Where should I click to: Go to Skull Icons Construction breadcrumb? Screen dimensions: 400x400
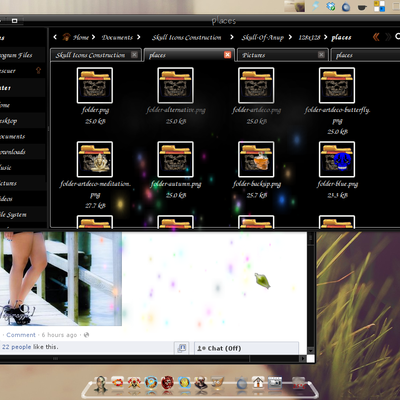(186, 37)
